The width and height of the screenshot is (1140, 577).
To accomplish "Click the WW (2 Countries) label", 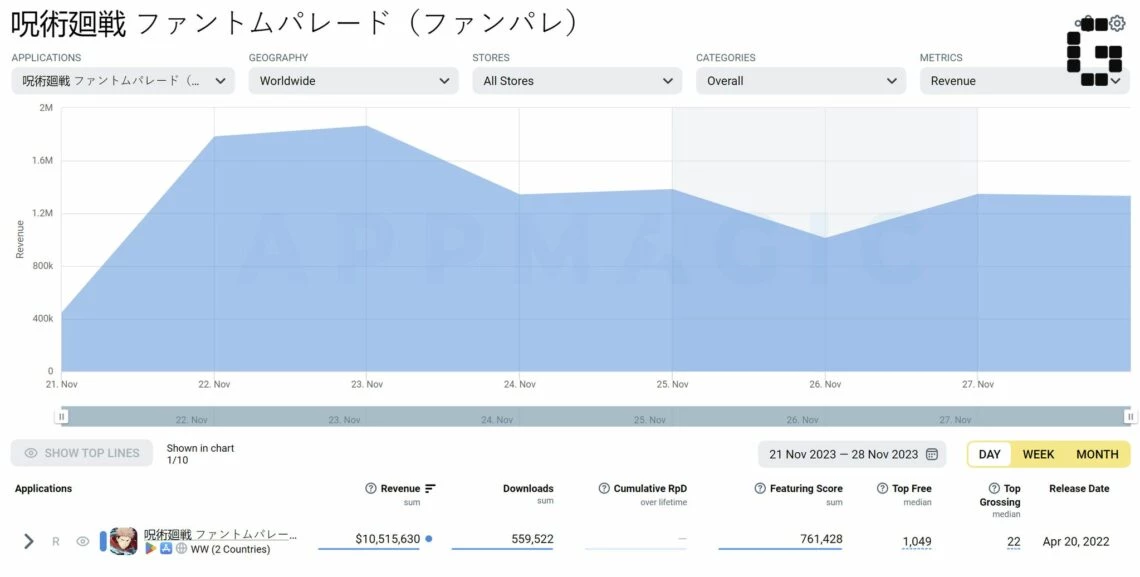I will [x=230, y=549].
